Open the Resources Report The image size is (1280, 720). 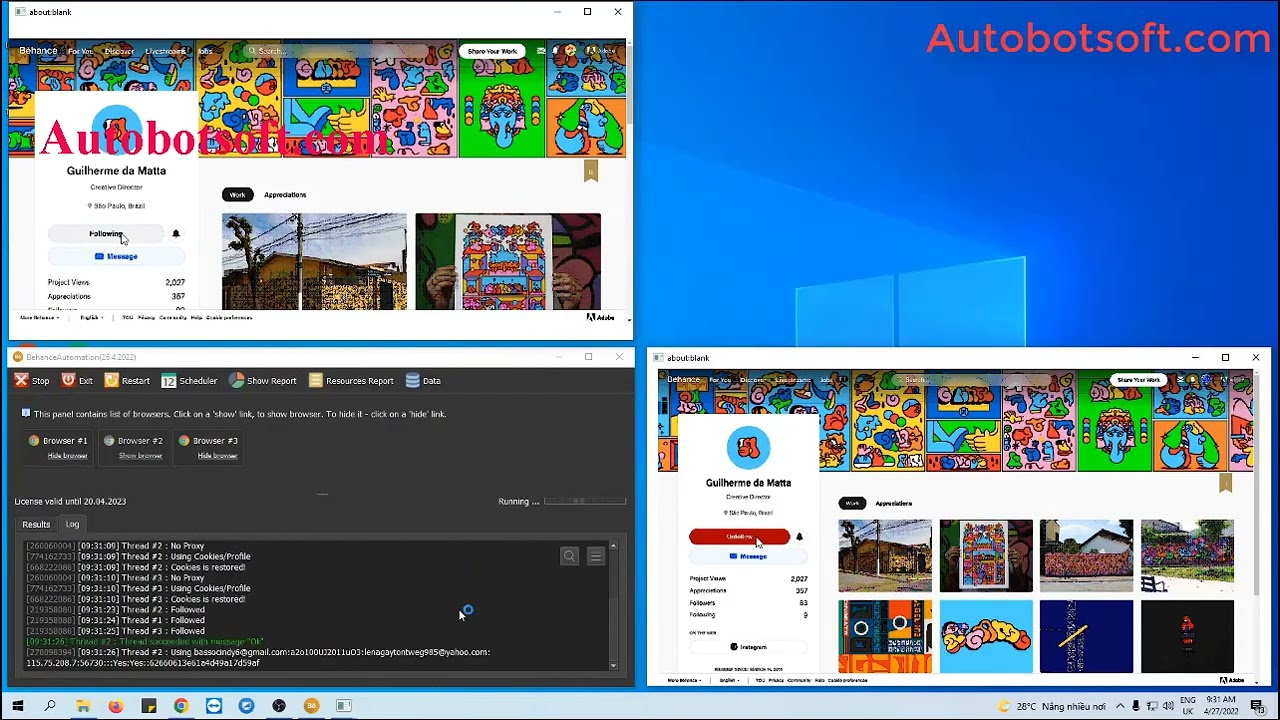[x=351, y=381]
